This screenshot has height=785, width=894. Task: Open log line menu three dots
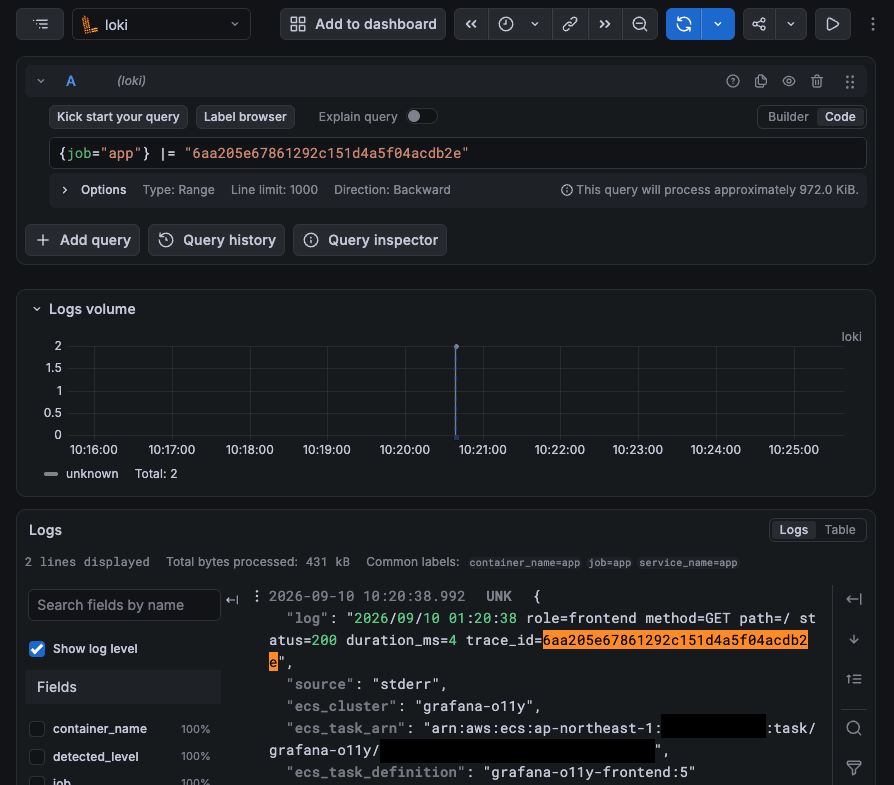pos(257,596)
